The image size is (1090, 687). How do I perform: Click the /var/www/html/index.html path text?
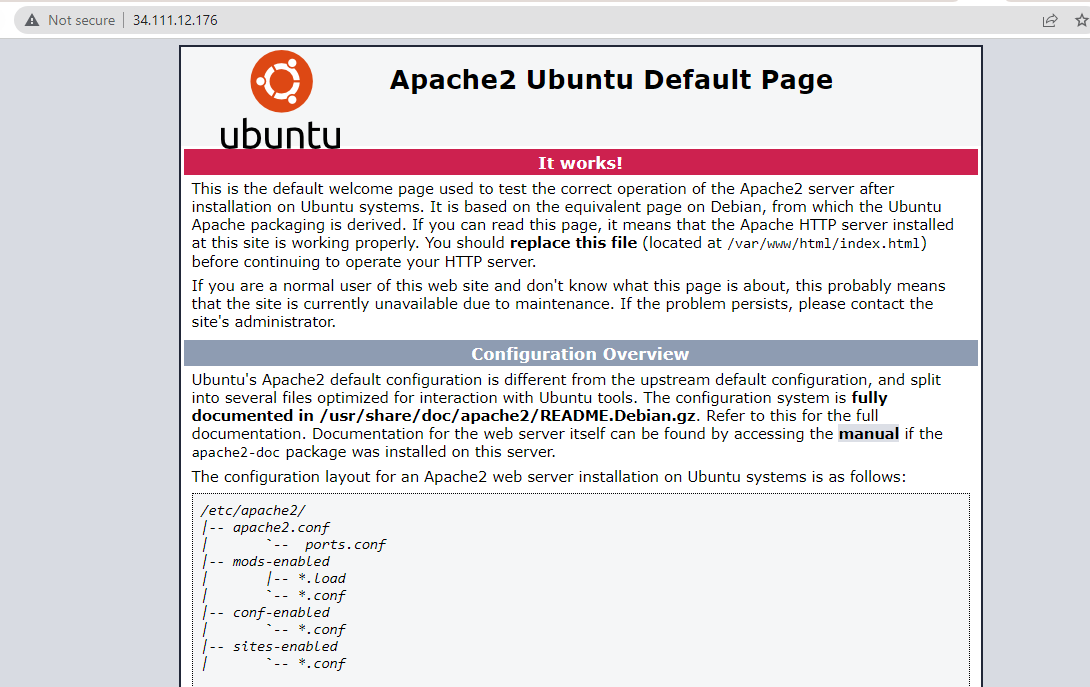824,243
